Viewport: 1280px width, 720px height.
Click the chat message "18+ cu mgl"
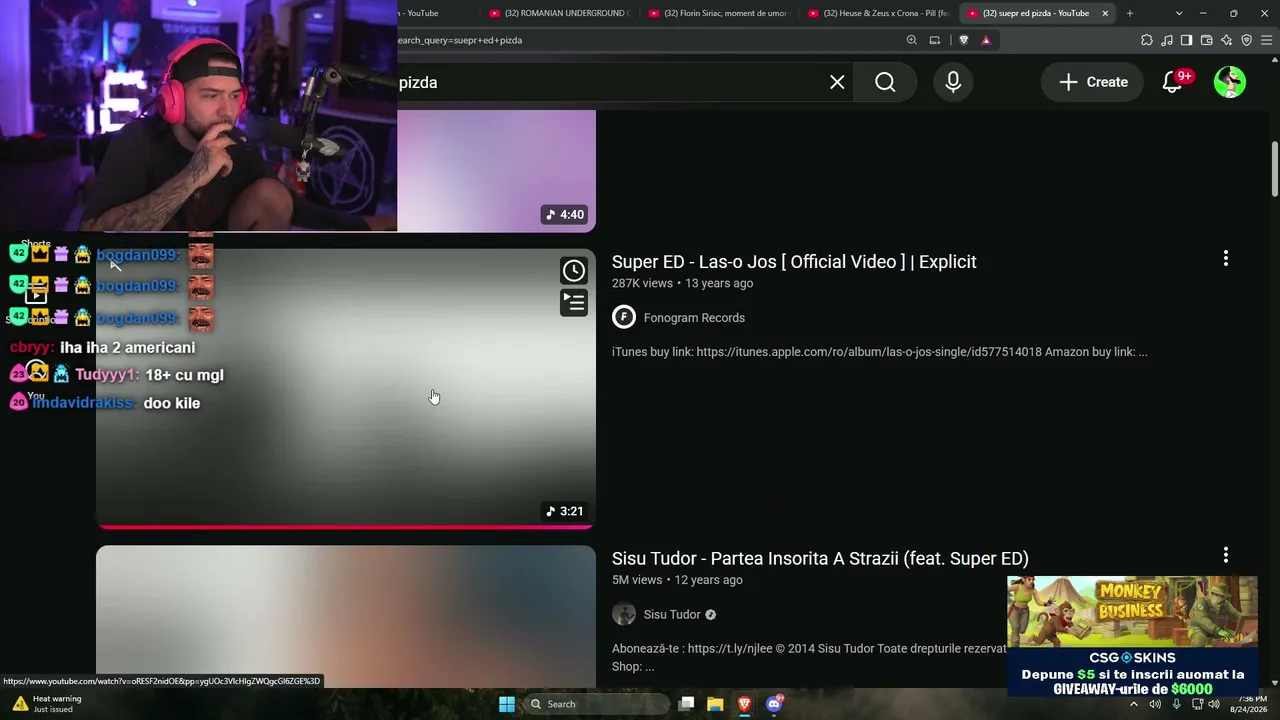pyautogui.click(x=184, y=375)
